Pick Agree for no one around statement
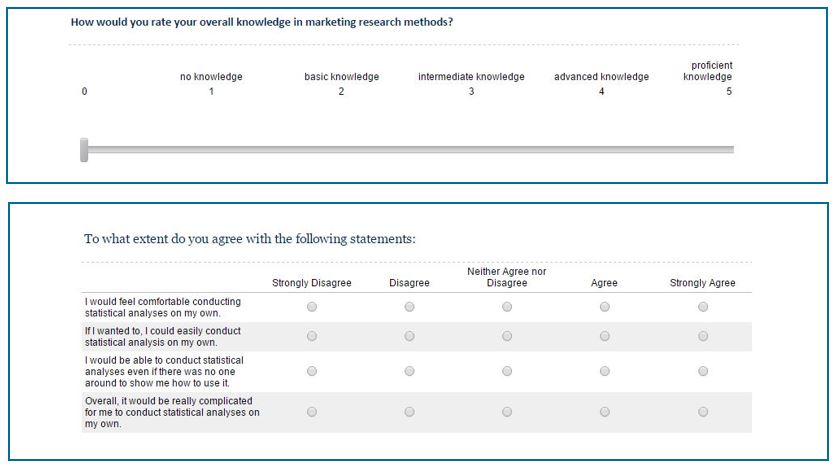 604,371
